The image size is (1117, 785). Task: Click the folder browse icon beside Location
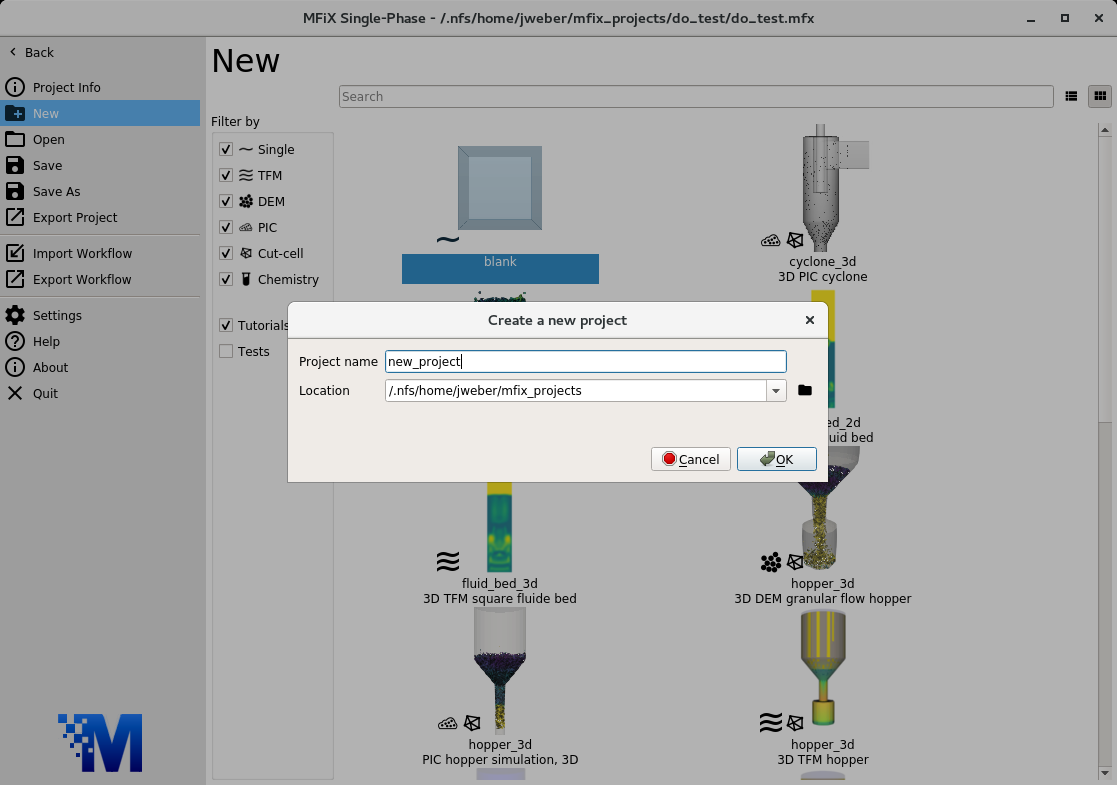[x=805, y=390]
